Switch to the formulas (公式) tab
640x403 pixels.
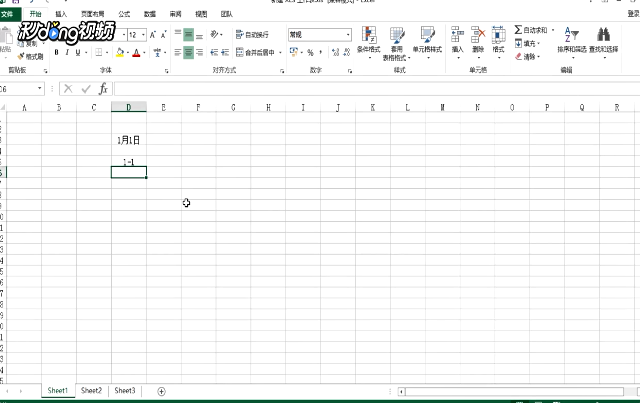point(124,14)
